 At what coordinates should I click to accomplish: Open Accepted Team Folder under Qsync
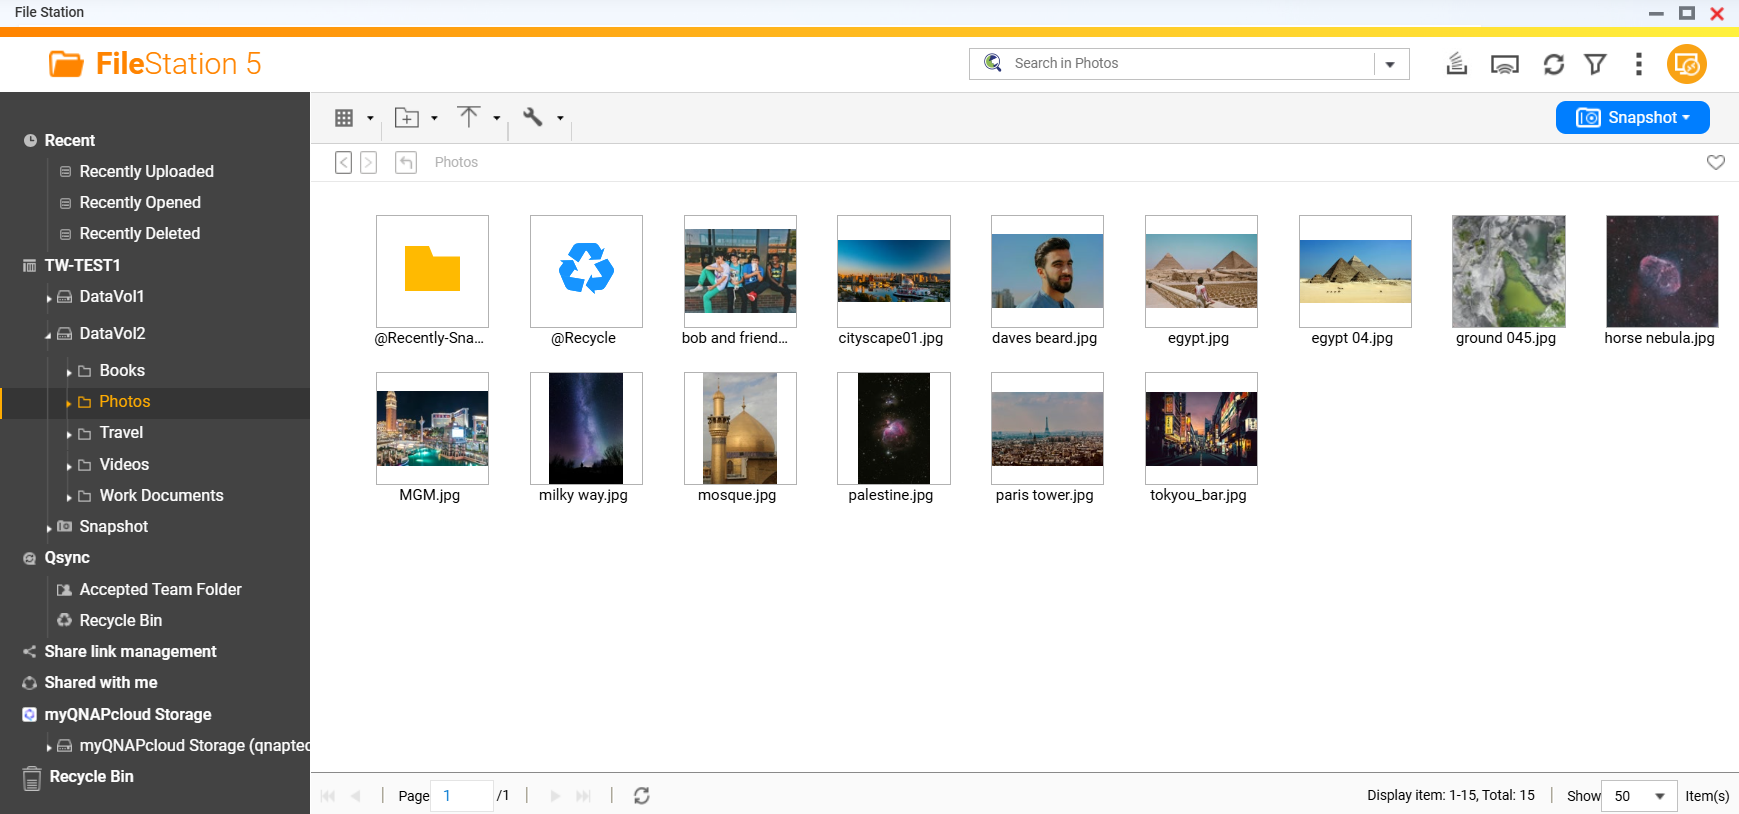pyautogui.click(x=160, y=589)
